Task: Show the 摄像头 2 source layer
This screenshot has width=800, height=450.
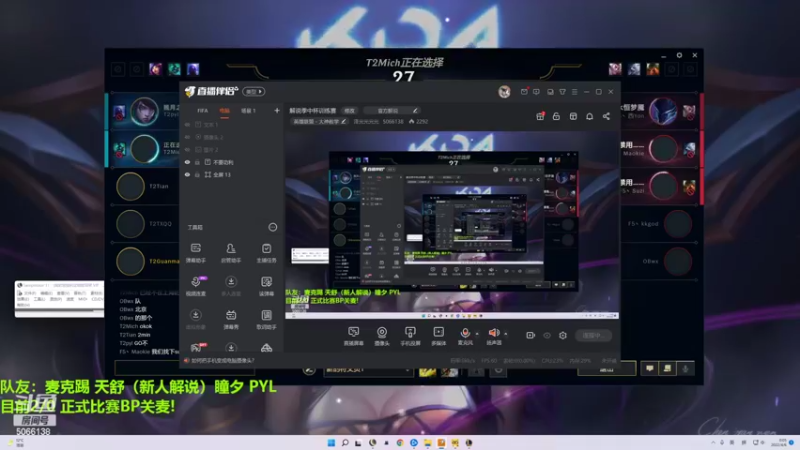Action: click(x=187, y=137)
